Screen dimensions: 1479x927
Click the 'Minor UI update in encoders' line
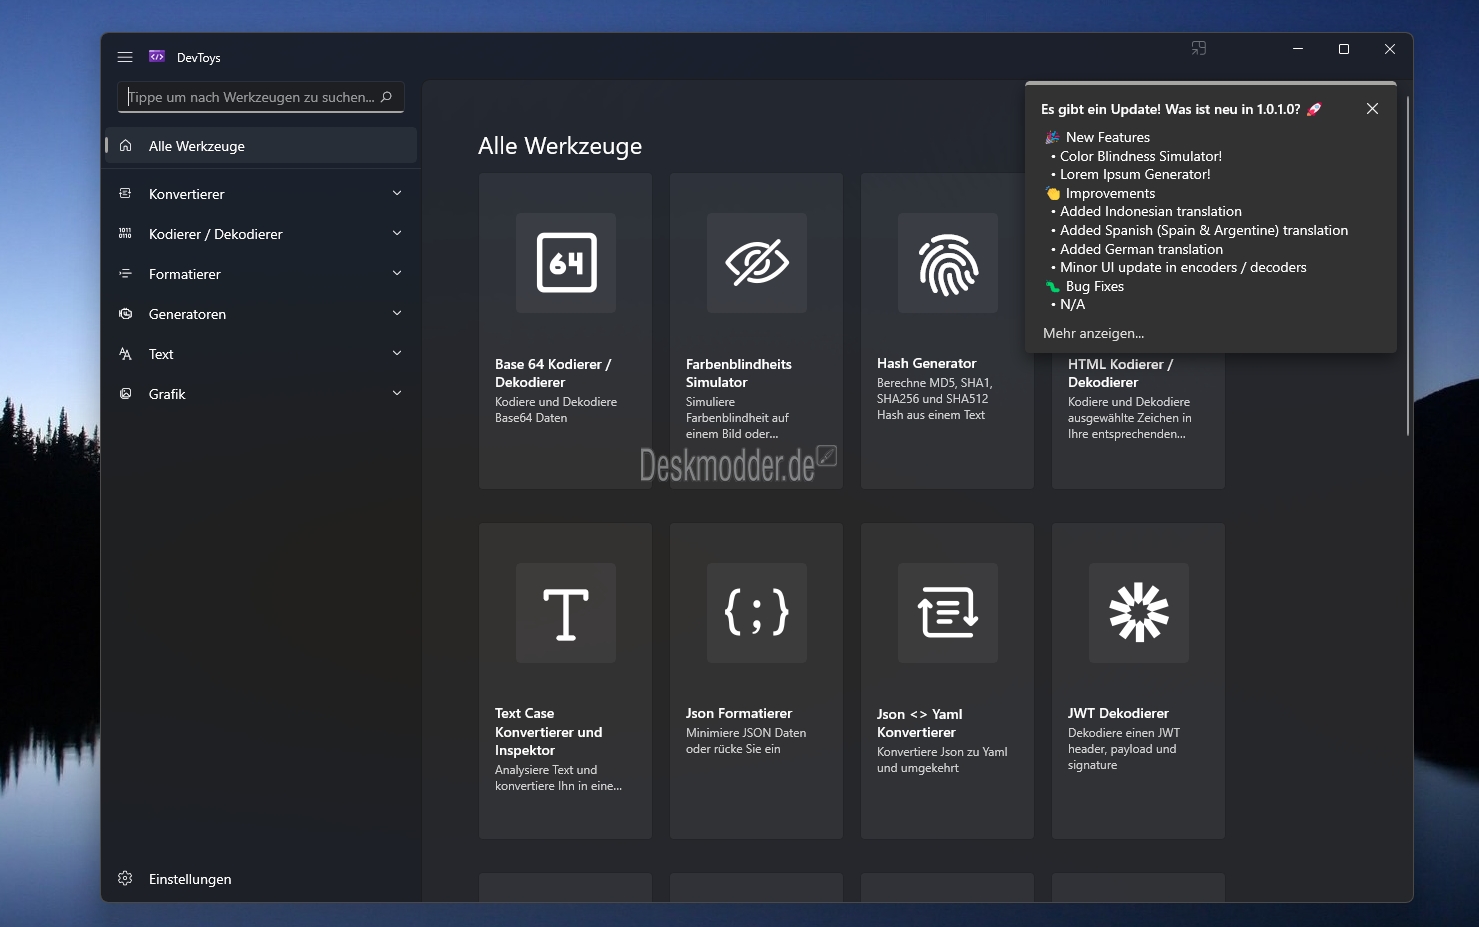click(1183, 267)
